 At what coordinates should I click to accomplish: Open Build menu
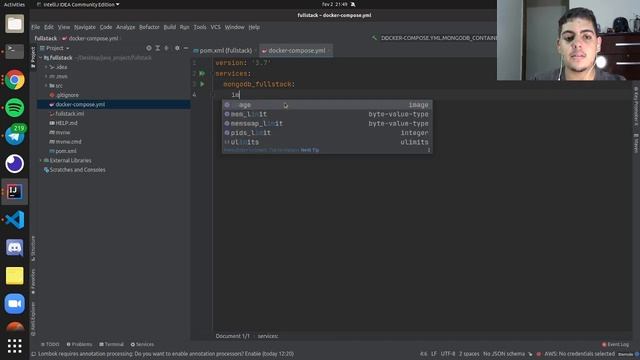(170, 27)
